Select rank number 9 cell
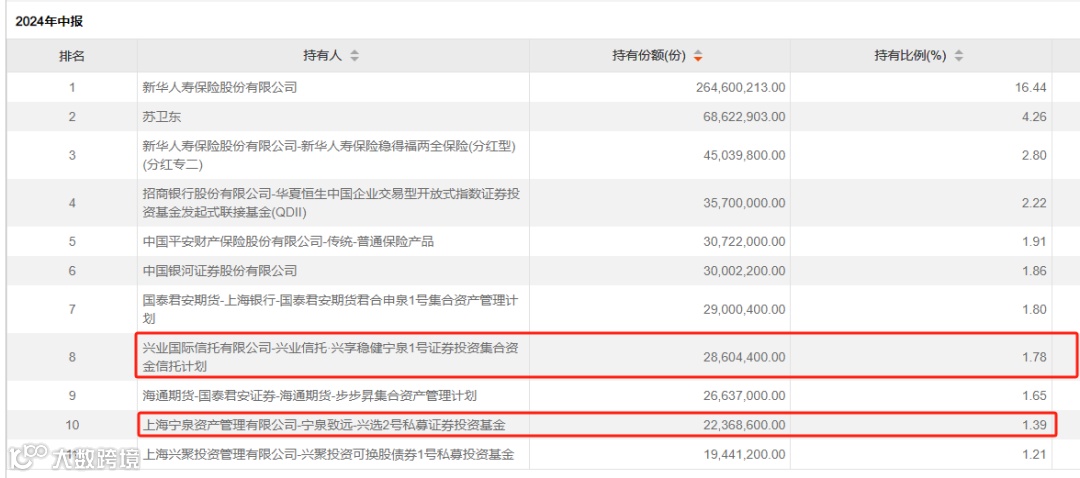Viewport: 1080px width, 478px height. pyautogui.click(x=72, y=395)
